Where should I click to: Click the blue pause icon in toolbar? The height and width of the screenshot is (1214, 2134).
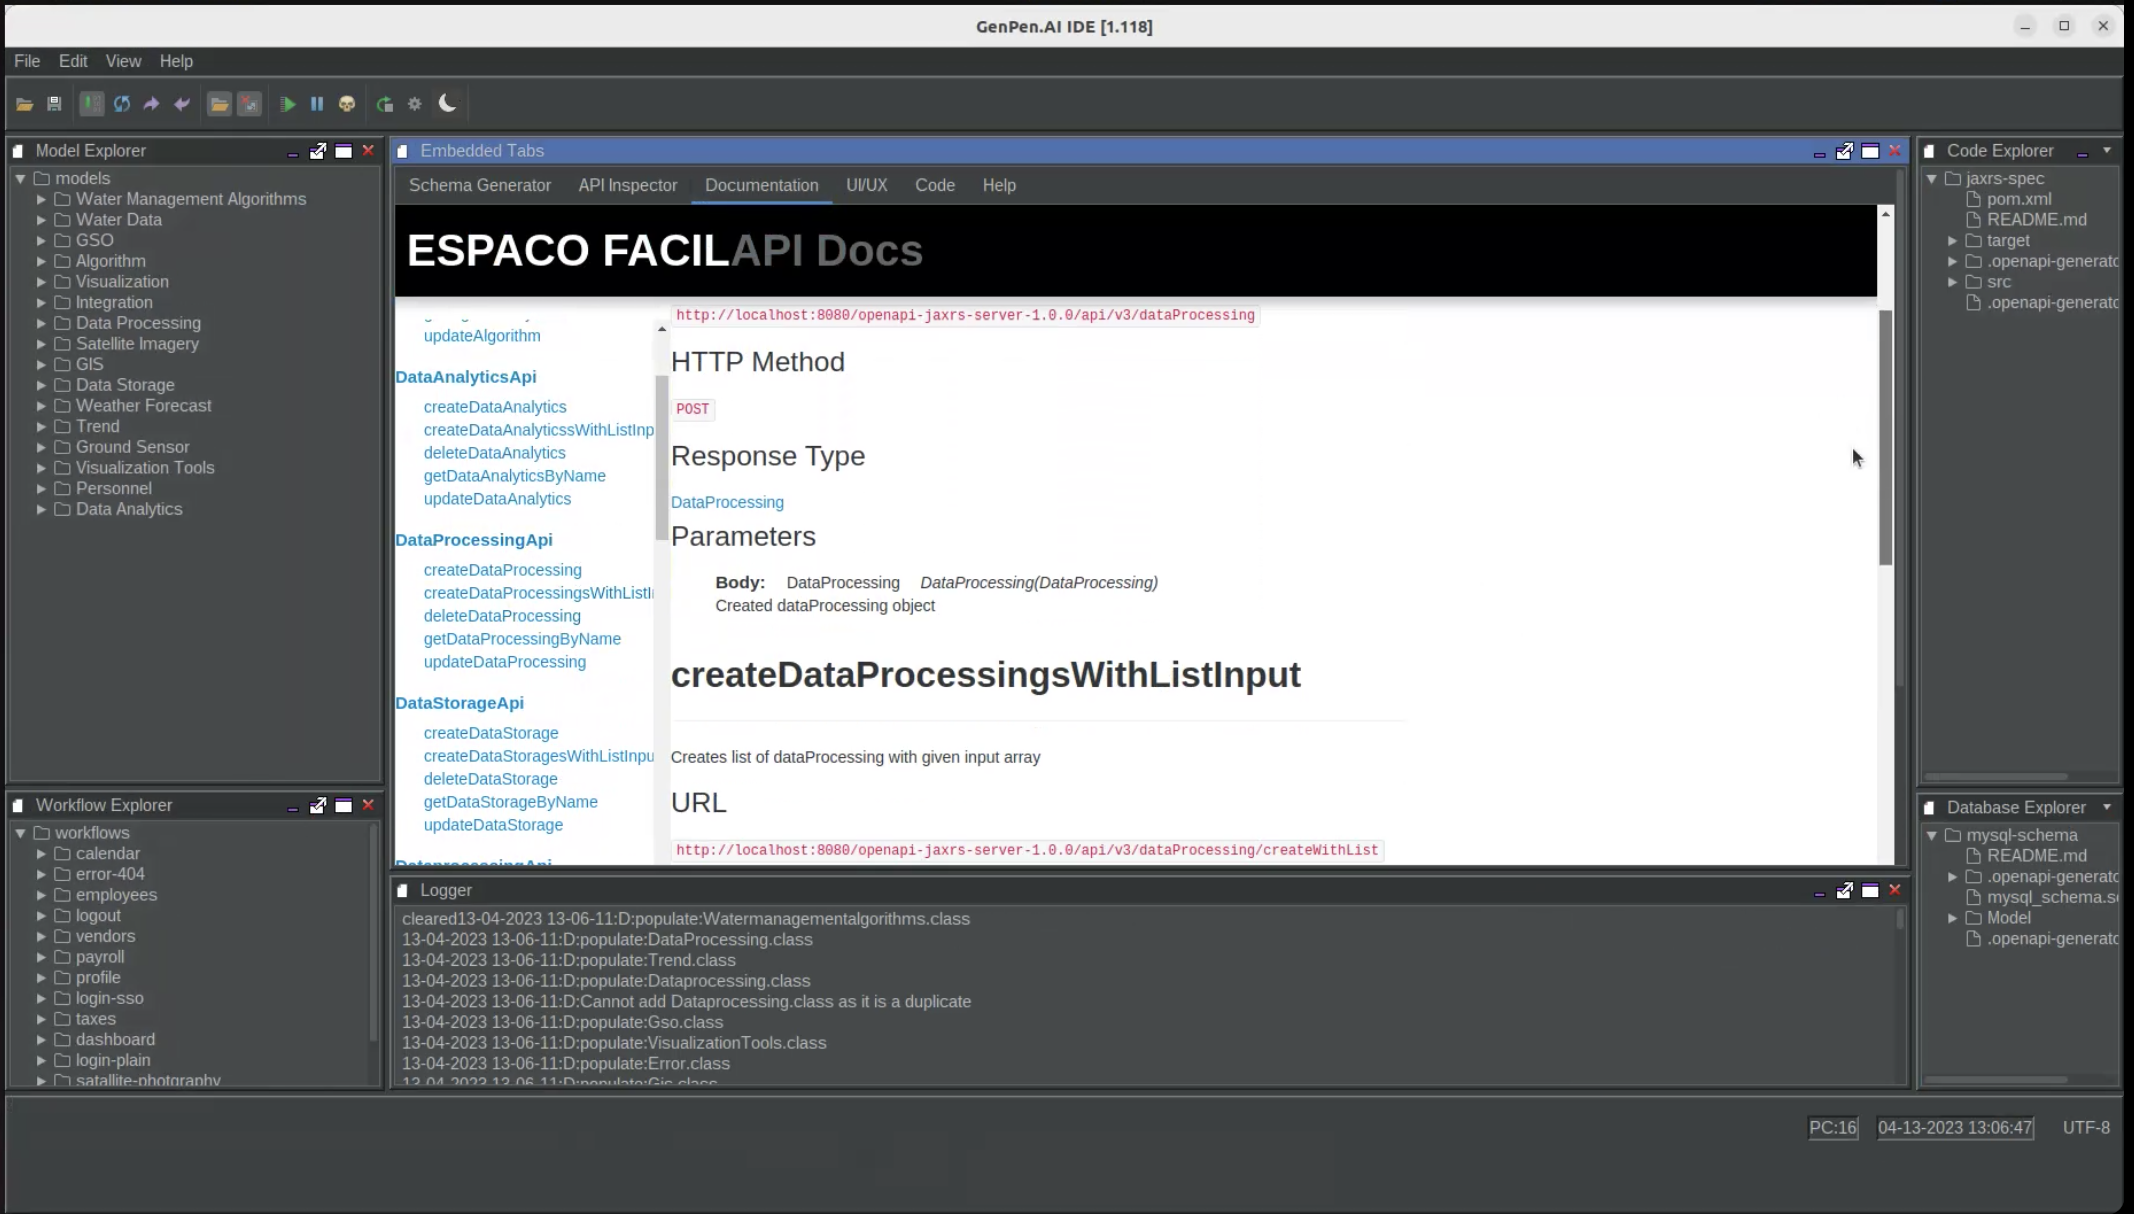317,104
